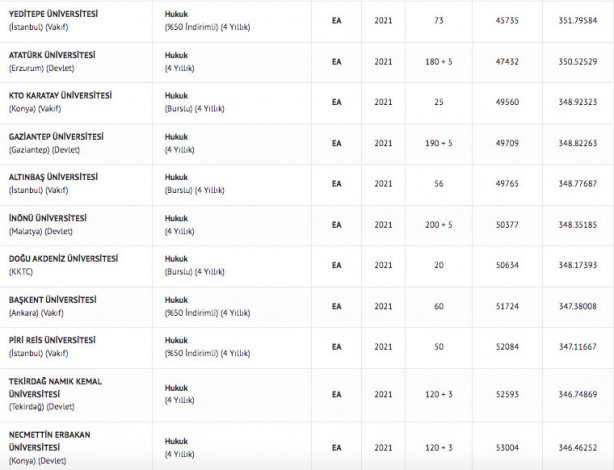Viewport: 614px width, 470px height.
Task: Click Hukuk program in Başkent row
Action: [x=176, y=300]
